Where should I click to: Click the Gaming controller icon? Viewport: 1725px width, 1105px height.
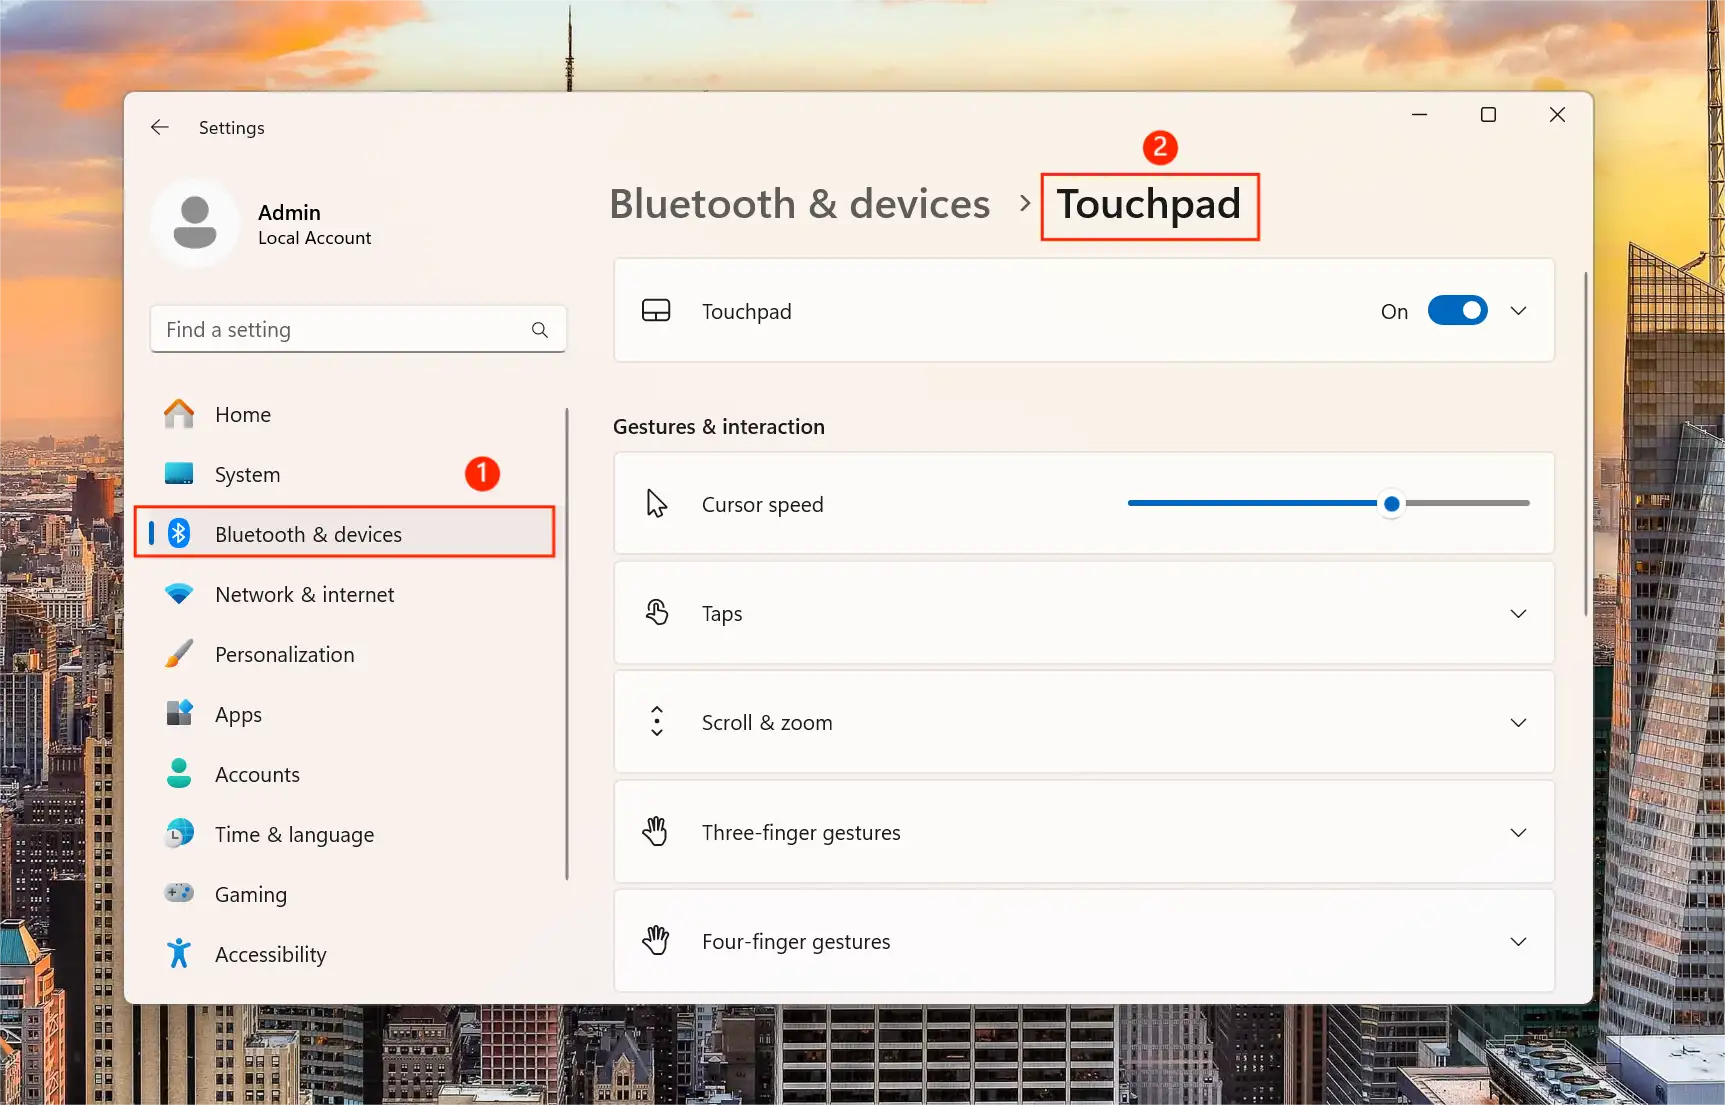click(179, 893)
